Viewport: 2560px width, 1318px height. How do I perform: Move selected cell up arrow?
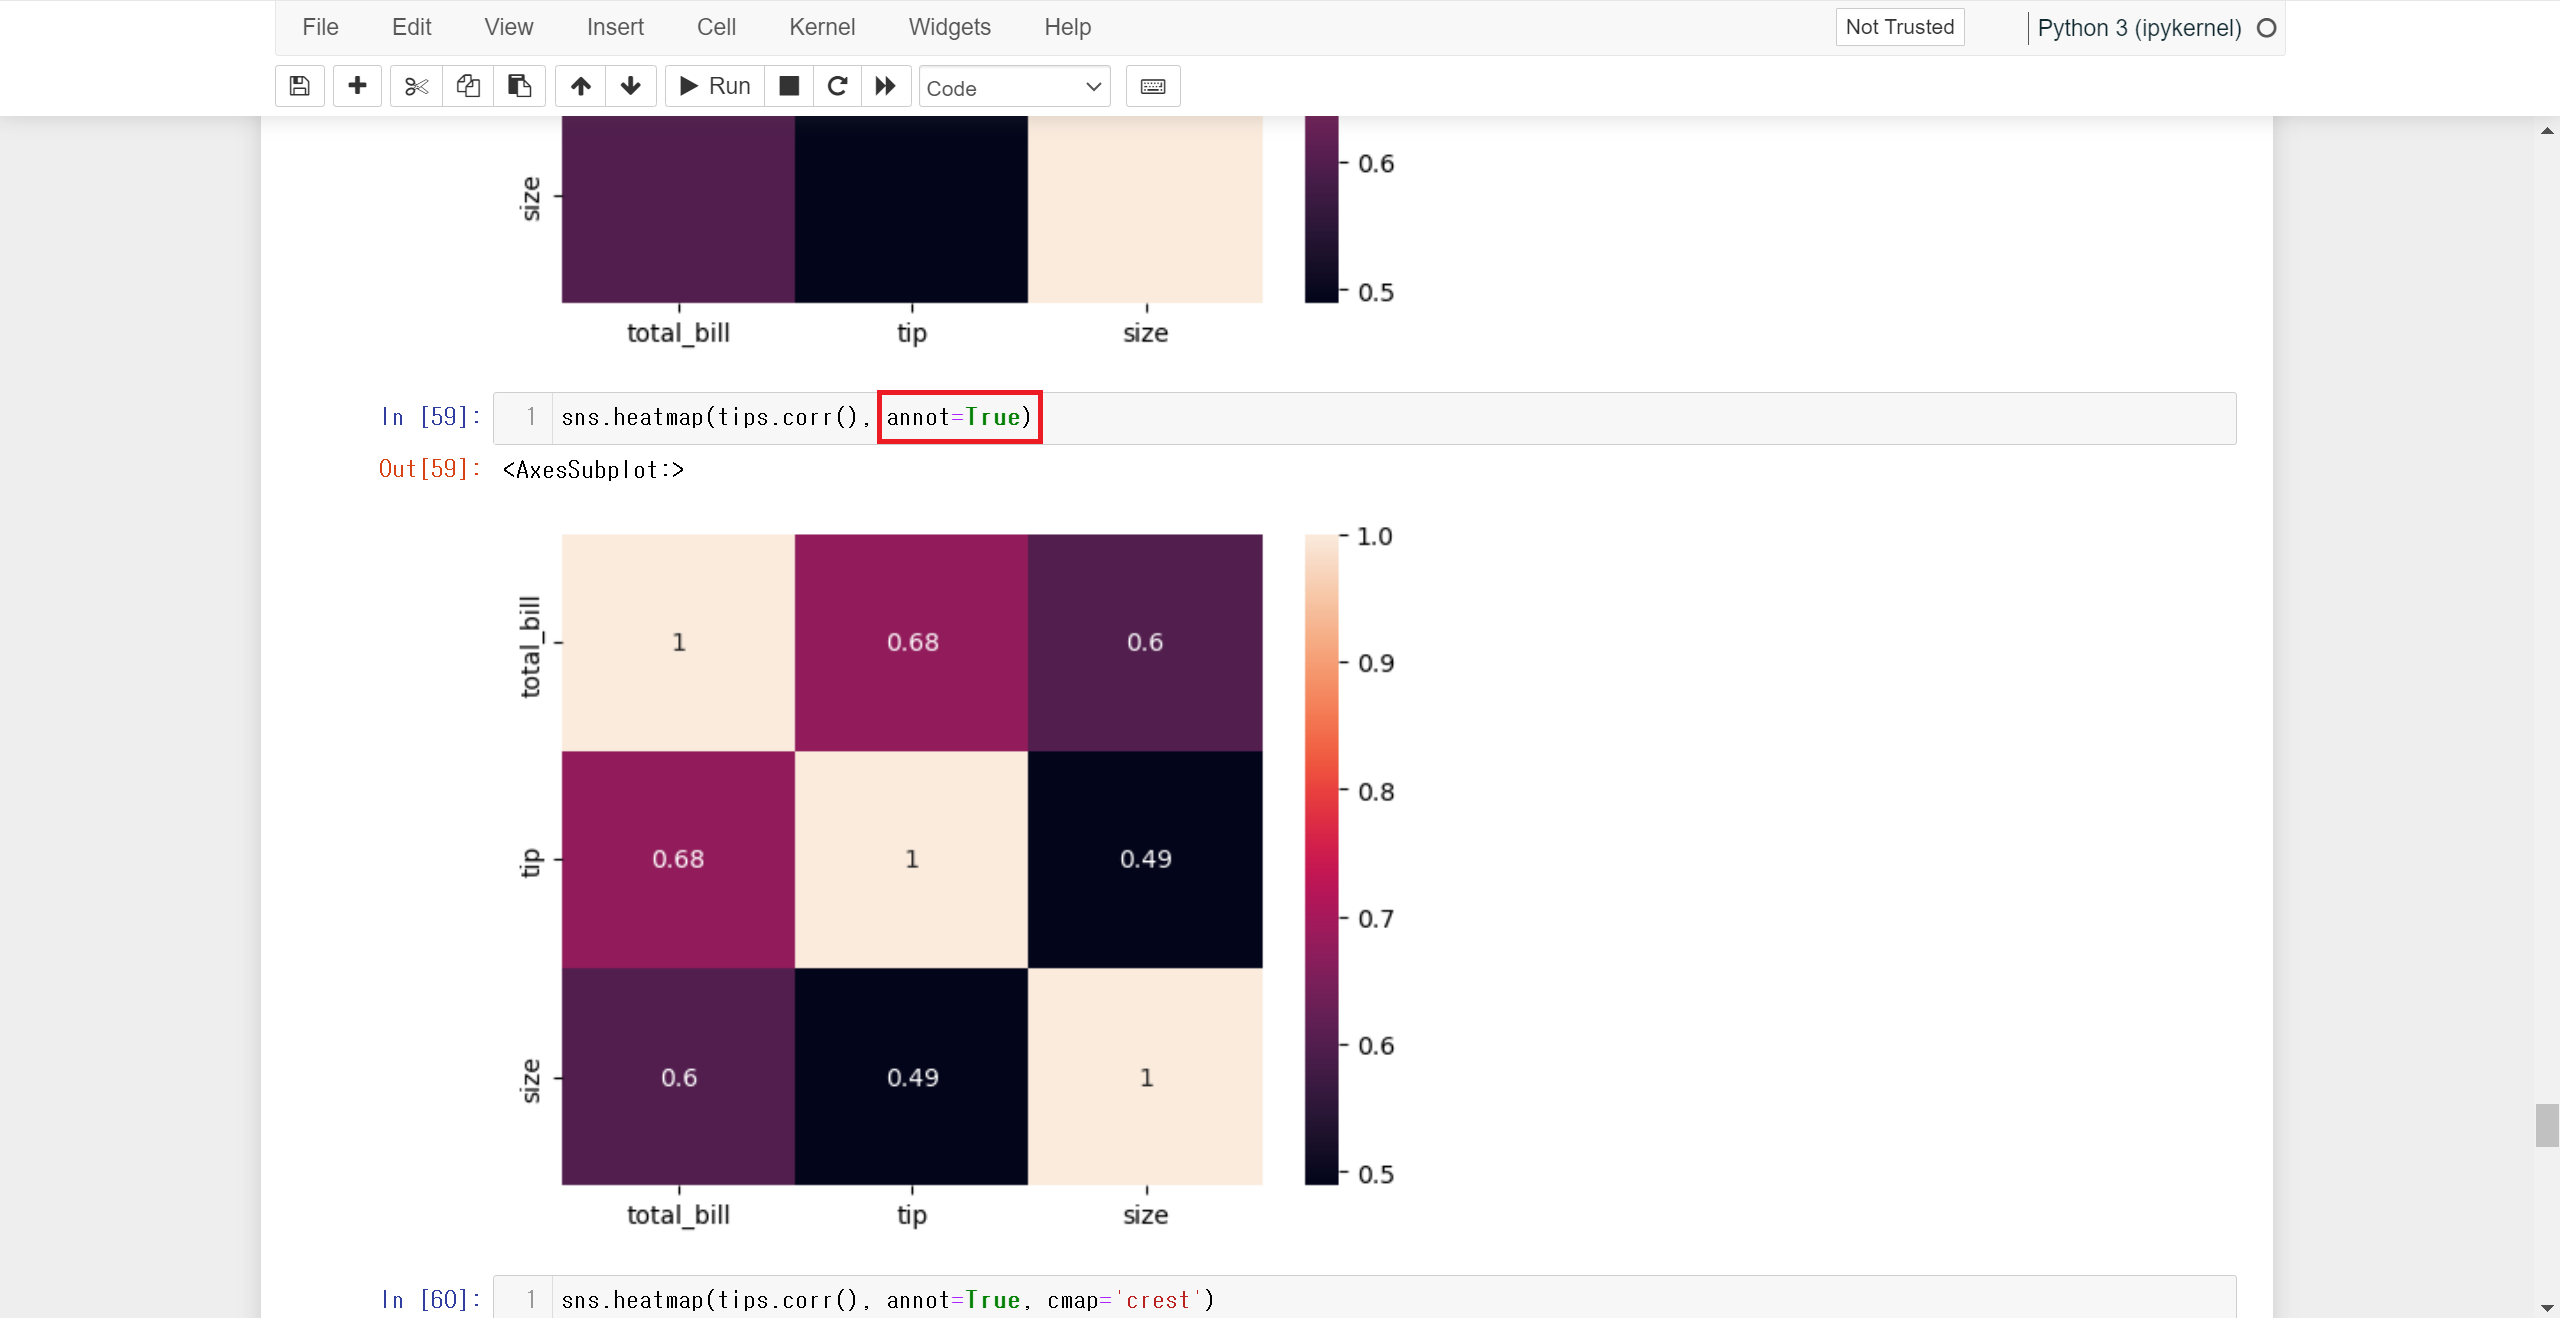[x=581, y=86]
